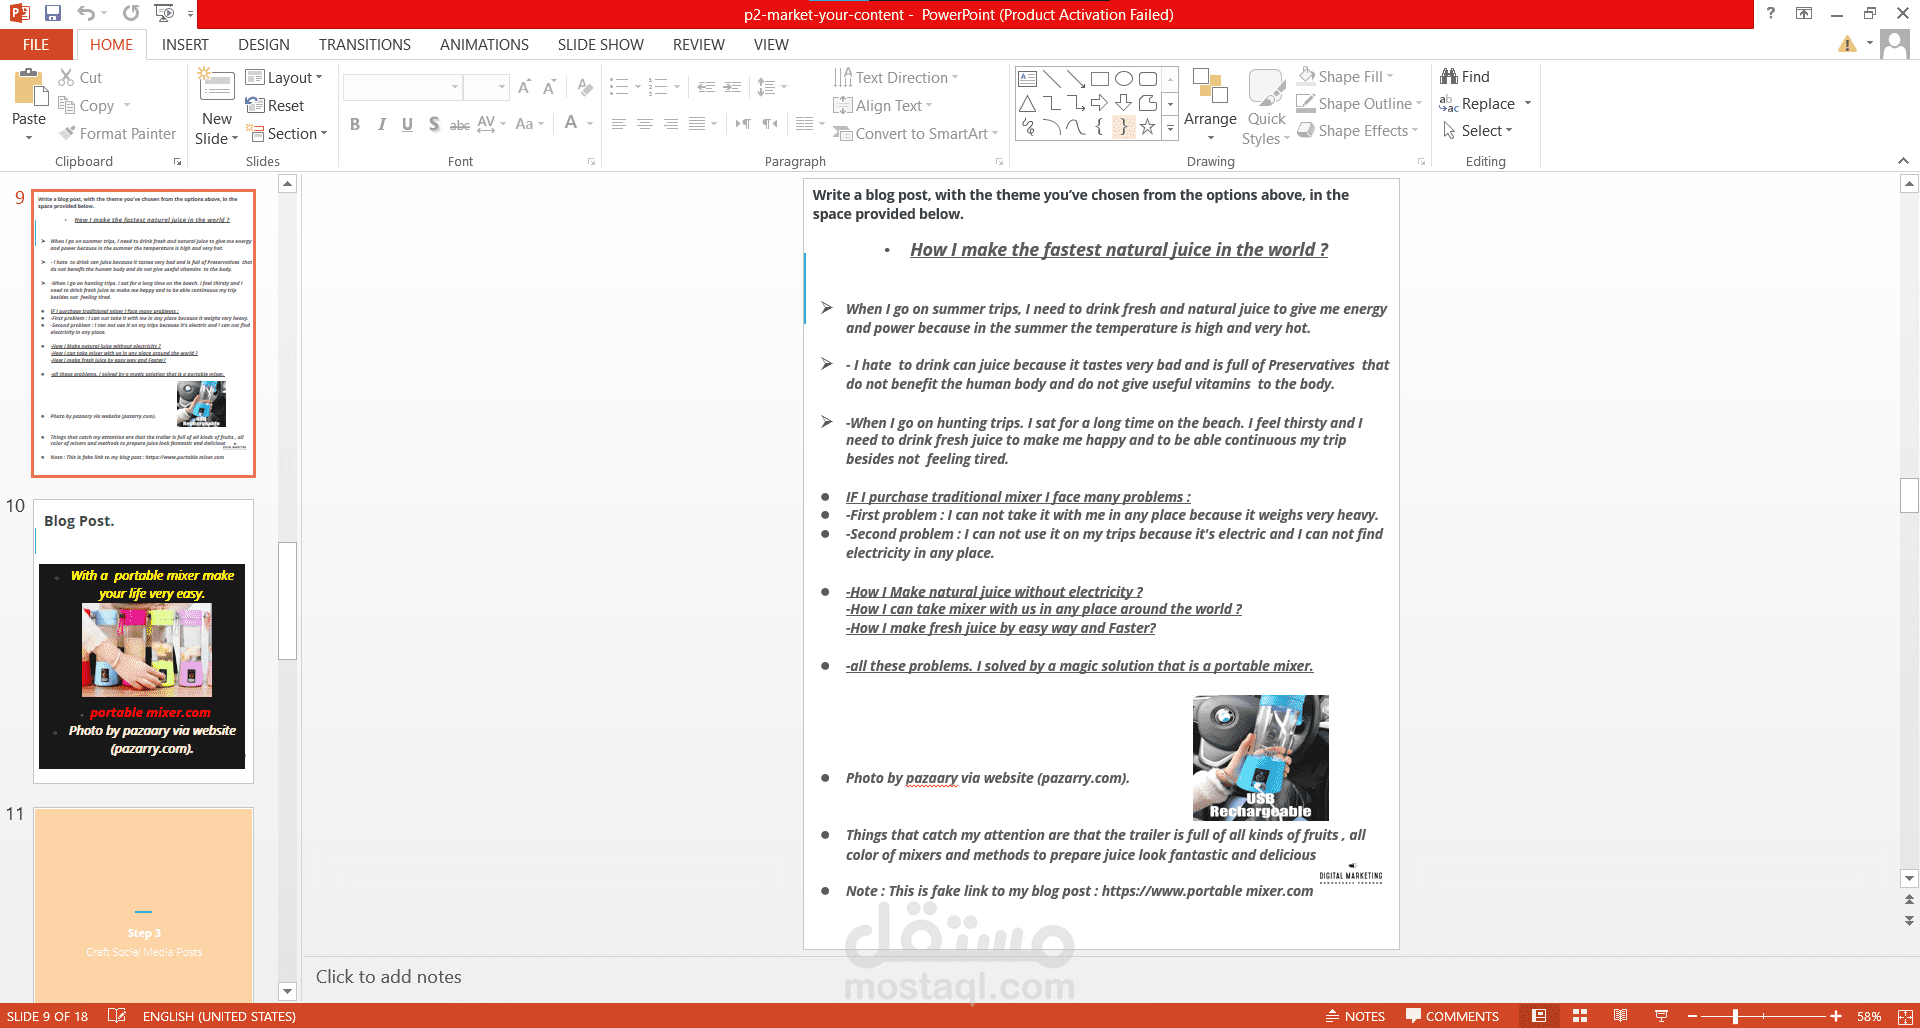Launch Slide Show icon in status bar
Viewport: 1920px width, 1028px height.
(1661, 1016)
